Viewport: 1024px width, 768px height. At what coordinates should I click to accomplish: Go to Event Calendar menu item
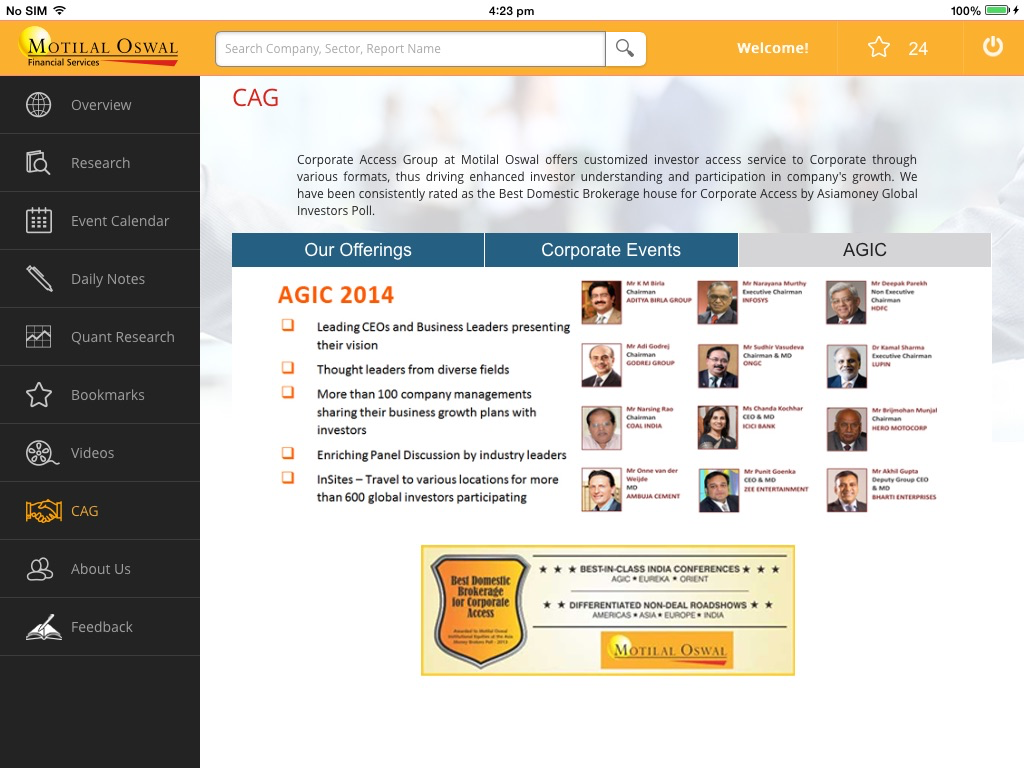(x=100, y=221)
